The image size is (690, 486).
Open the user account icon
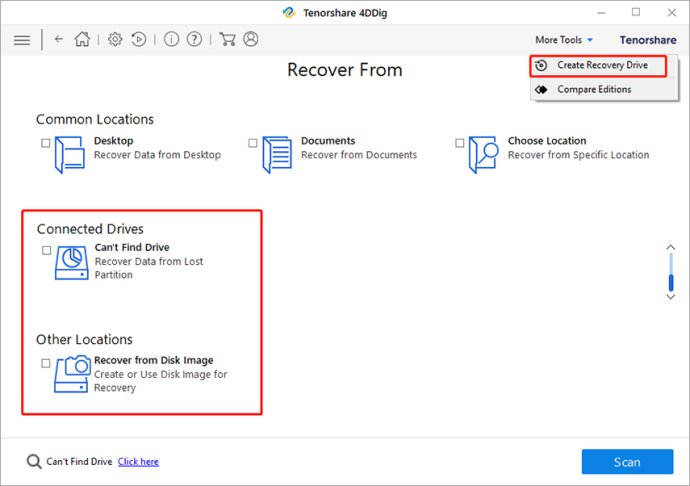point(250,39)
